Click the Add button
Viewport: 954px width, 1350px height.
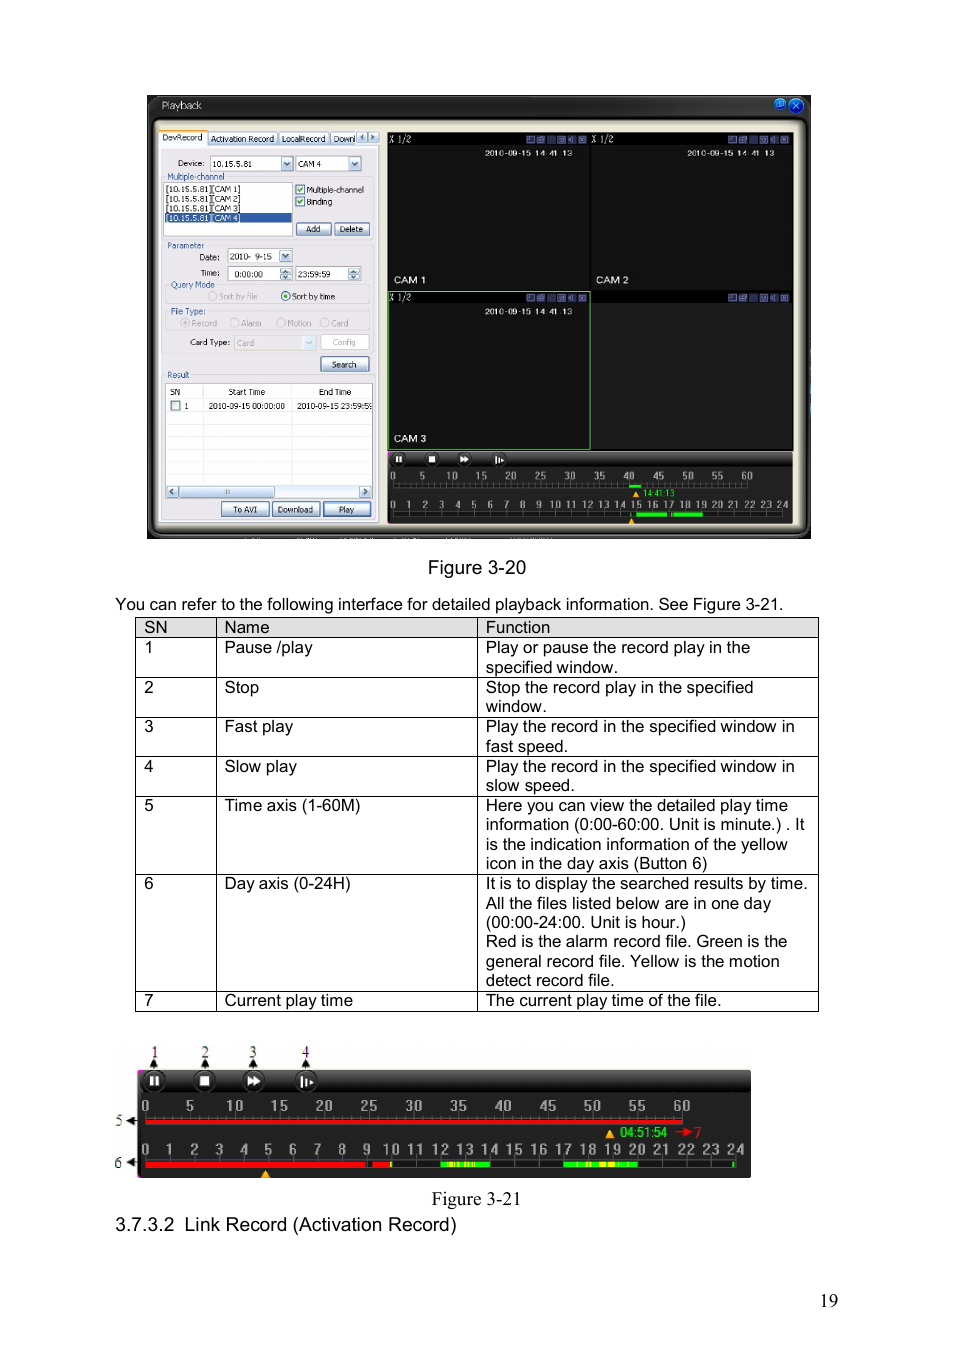point(313,229)
